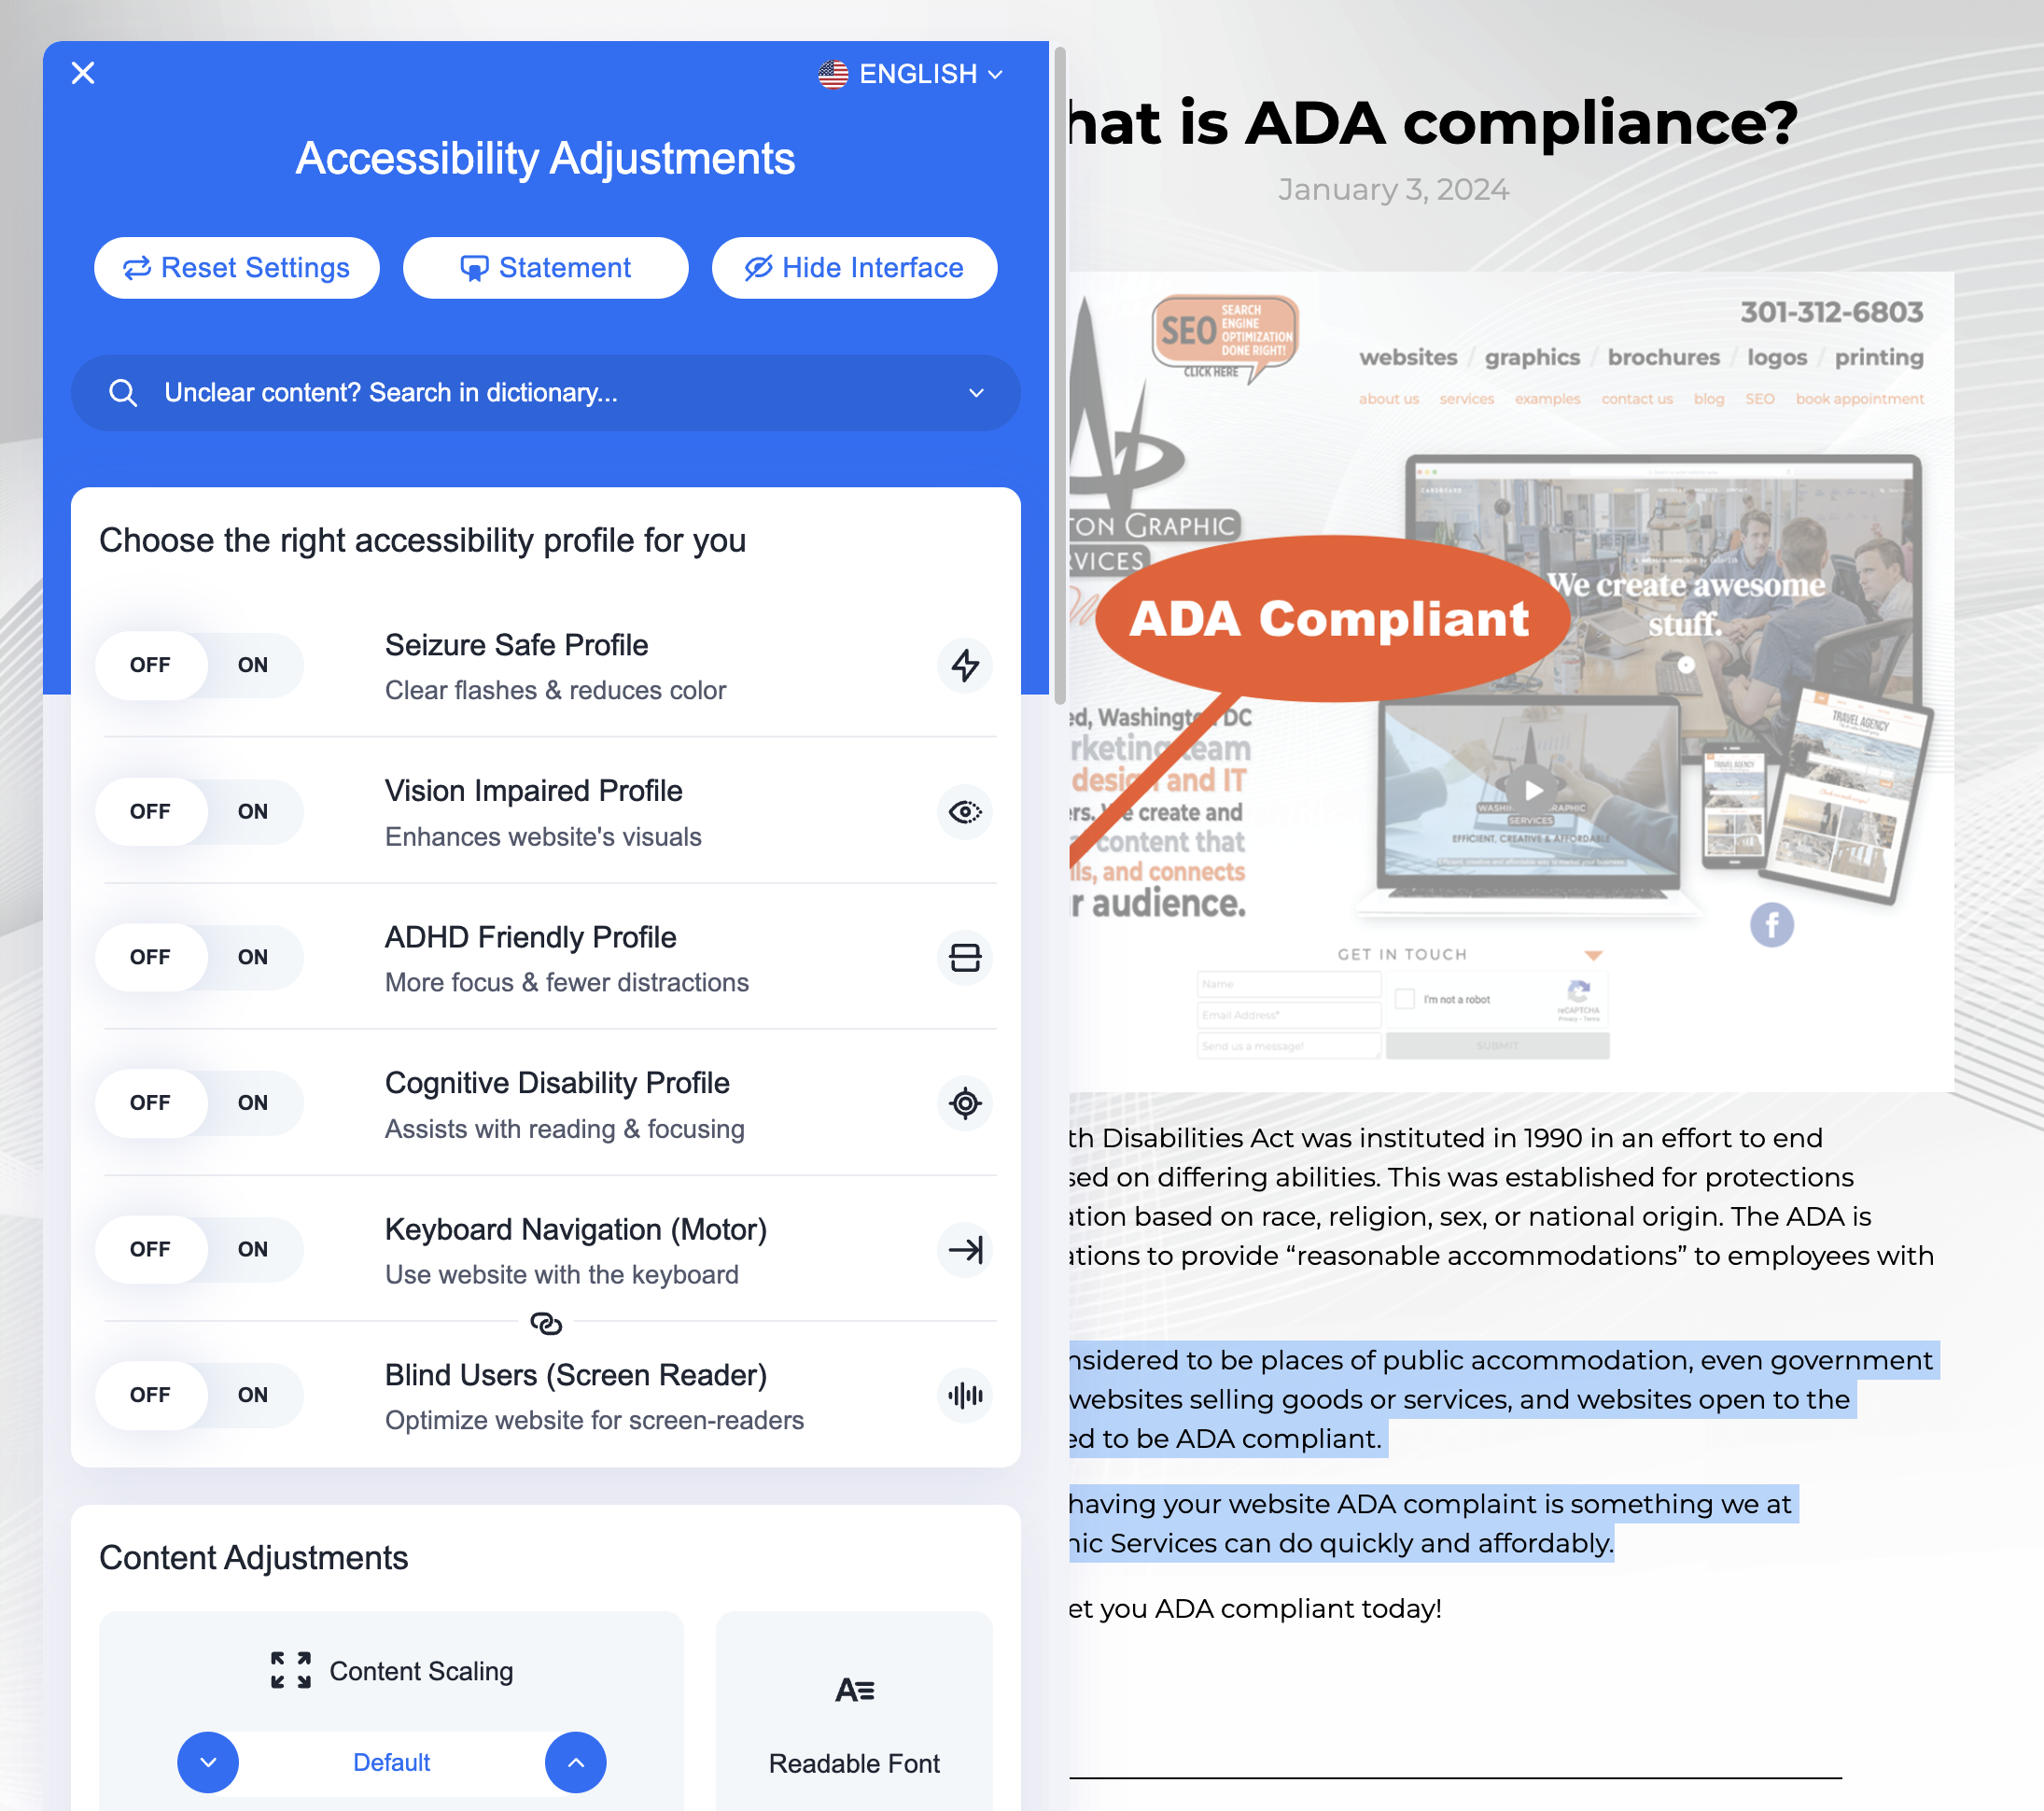The image size is (2044, 1811).
Task: Click the ADA Compliant badge on website preview
Action: [1329, 623]
